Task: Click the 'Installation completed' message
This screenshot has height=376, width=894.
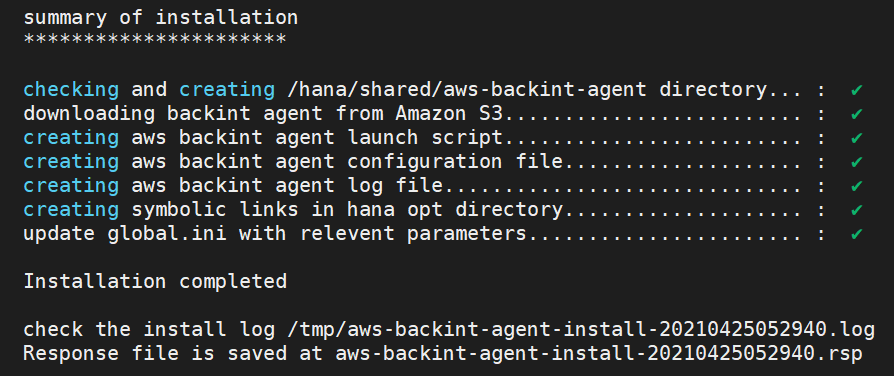Action: point(155,282)
